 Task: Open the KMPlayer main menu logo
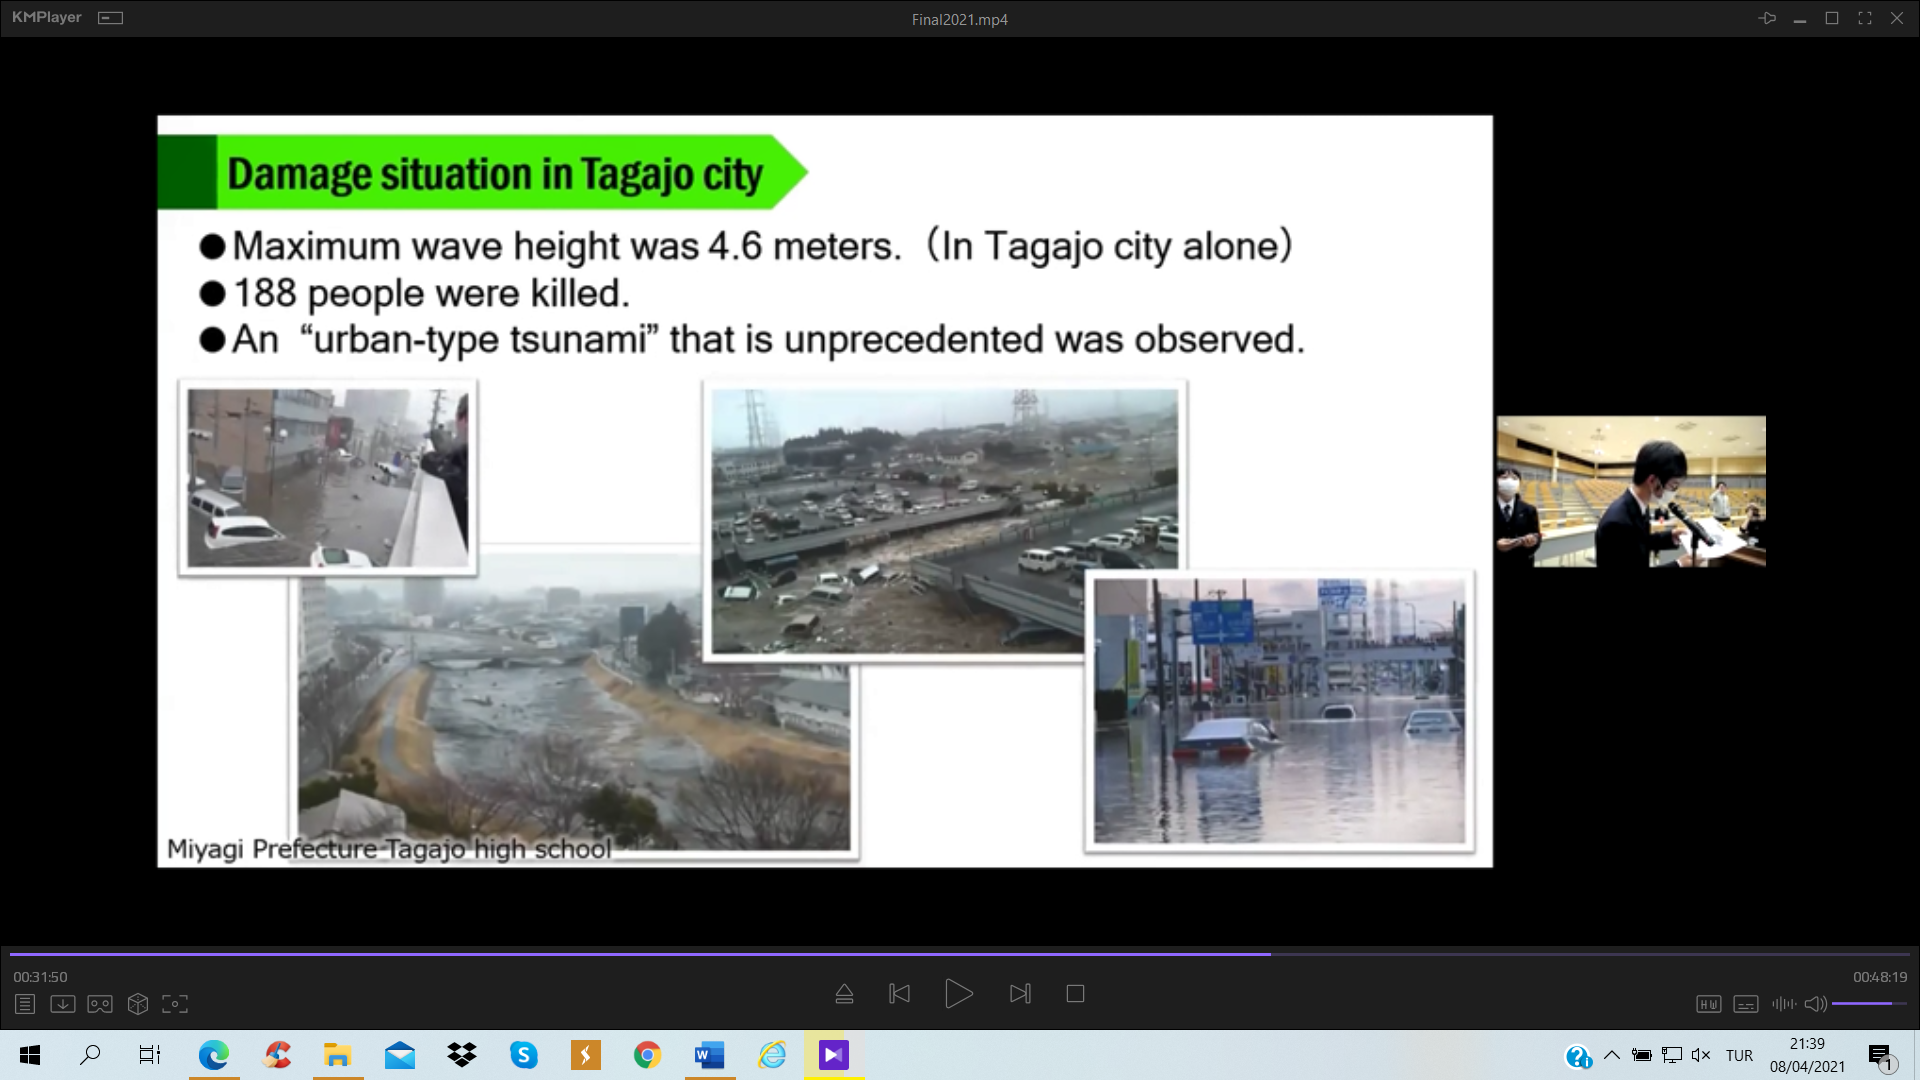pos(47,18)
